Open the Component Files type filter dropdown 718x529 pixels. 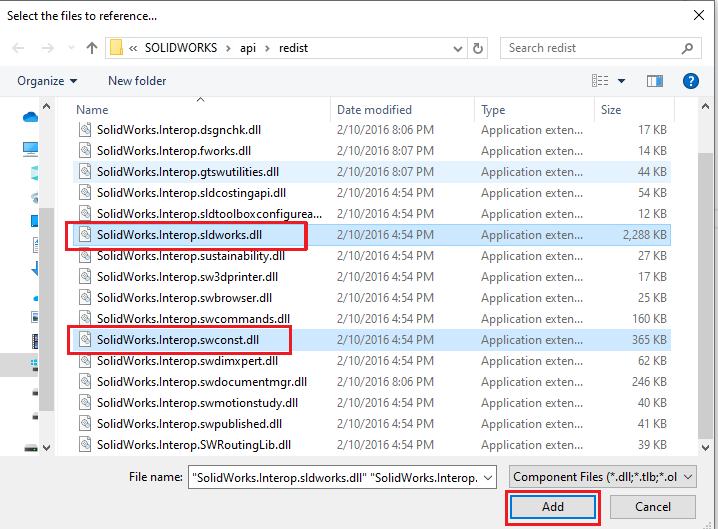[602, 477]
